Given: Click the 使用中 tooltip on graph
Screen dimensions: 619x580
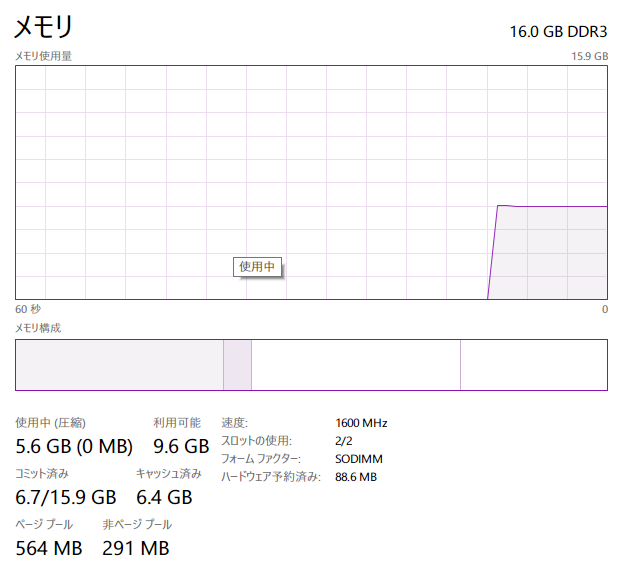Looking at the screenshot, I should point(257,267).
